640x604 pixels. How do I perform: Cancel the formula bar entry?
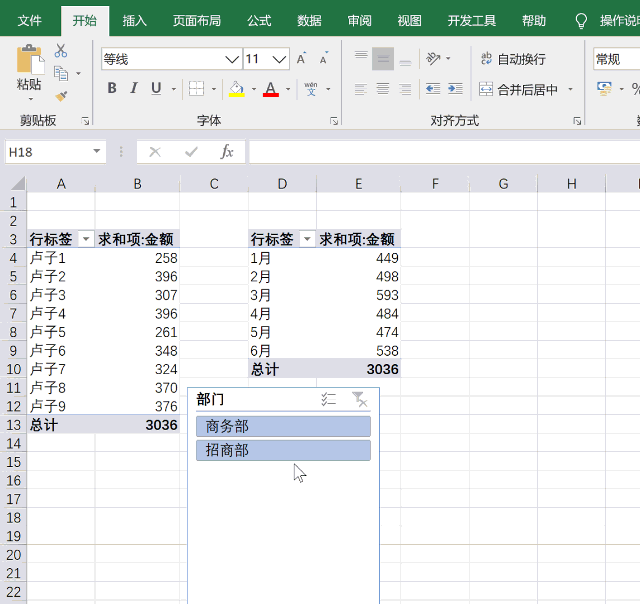pyautogui.click(x=155, y=152)
